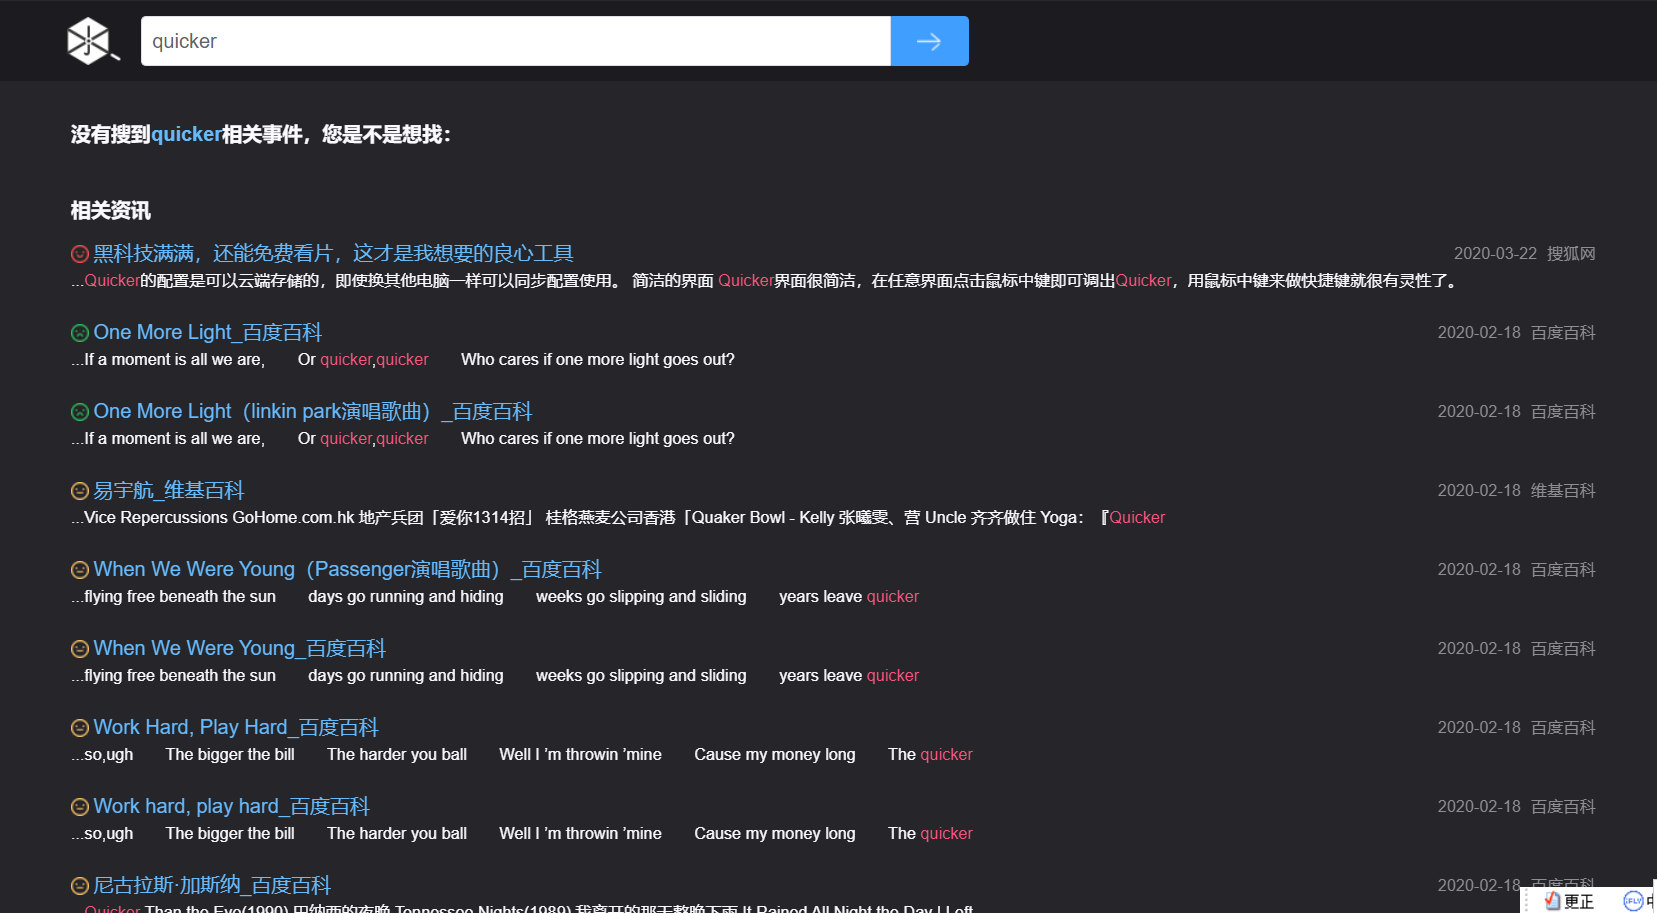The height and width of the screenshot is (913, 1657).
Task: Open the 尼古拉斯·加斯纳_百度百科 result
Action: 212,886
